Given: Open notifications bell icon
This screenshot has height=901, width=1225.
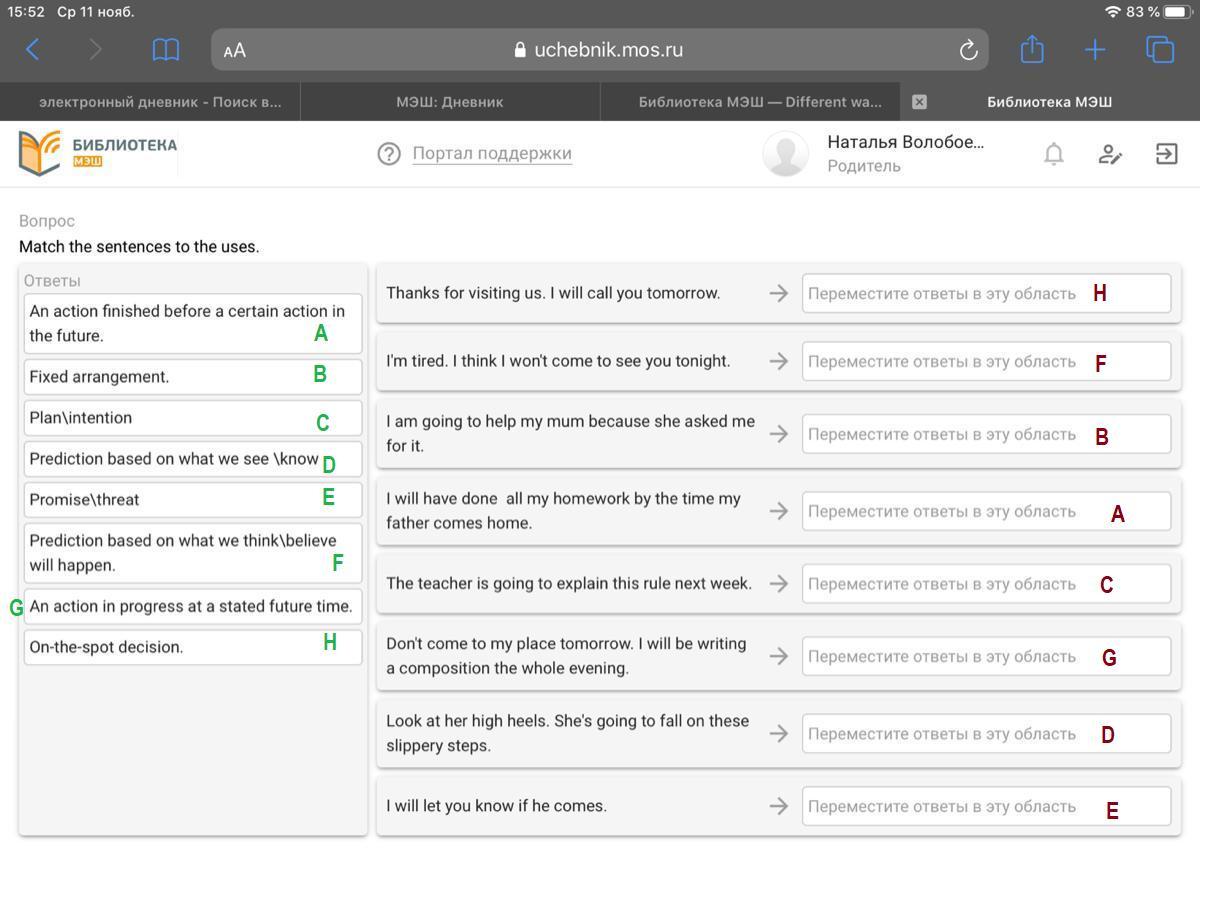Looking at the screenshot, I should pos(1053,154).
